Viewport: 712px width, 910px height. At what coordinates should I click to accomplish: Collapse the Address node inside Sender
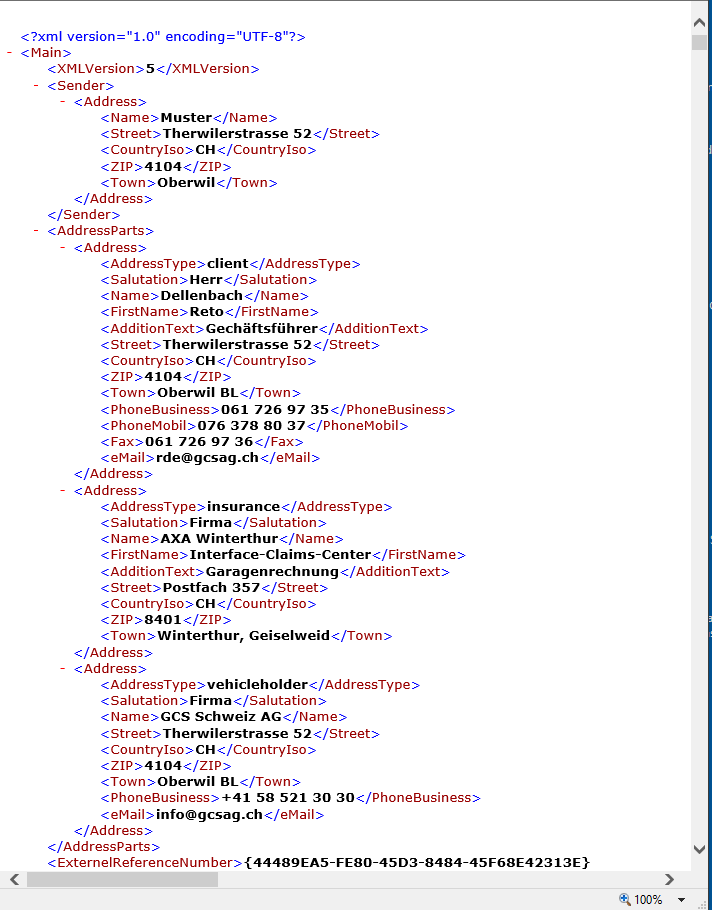(x=64, y=101)
